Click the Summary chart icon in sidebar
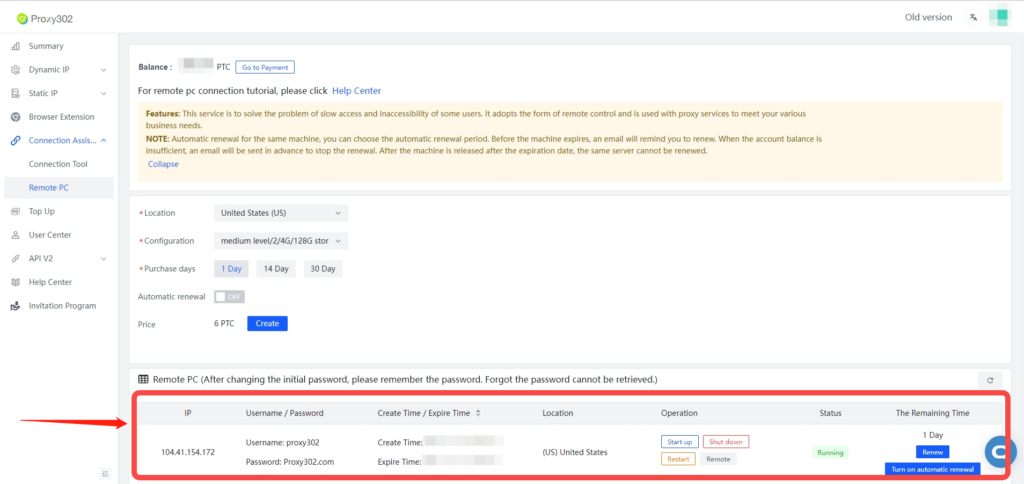This screenshot has width=1024, height=484. click(x=16, y=46)
